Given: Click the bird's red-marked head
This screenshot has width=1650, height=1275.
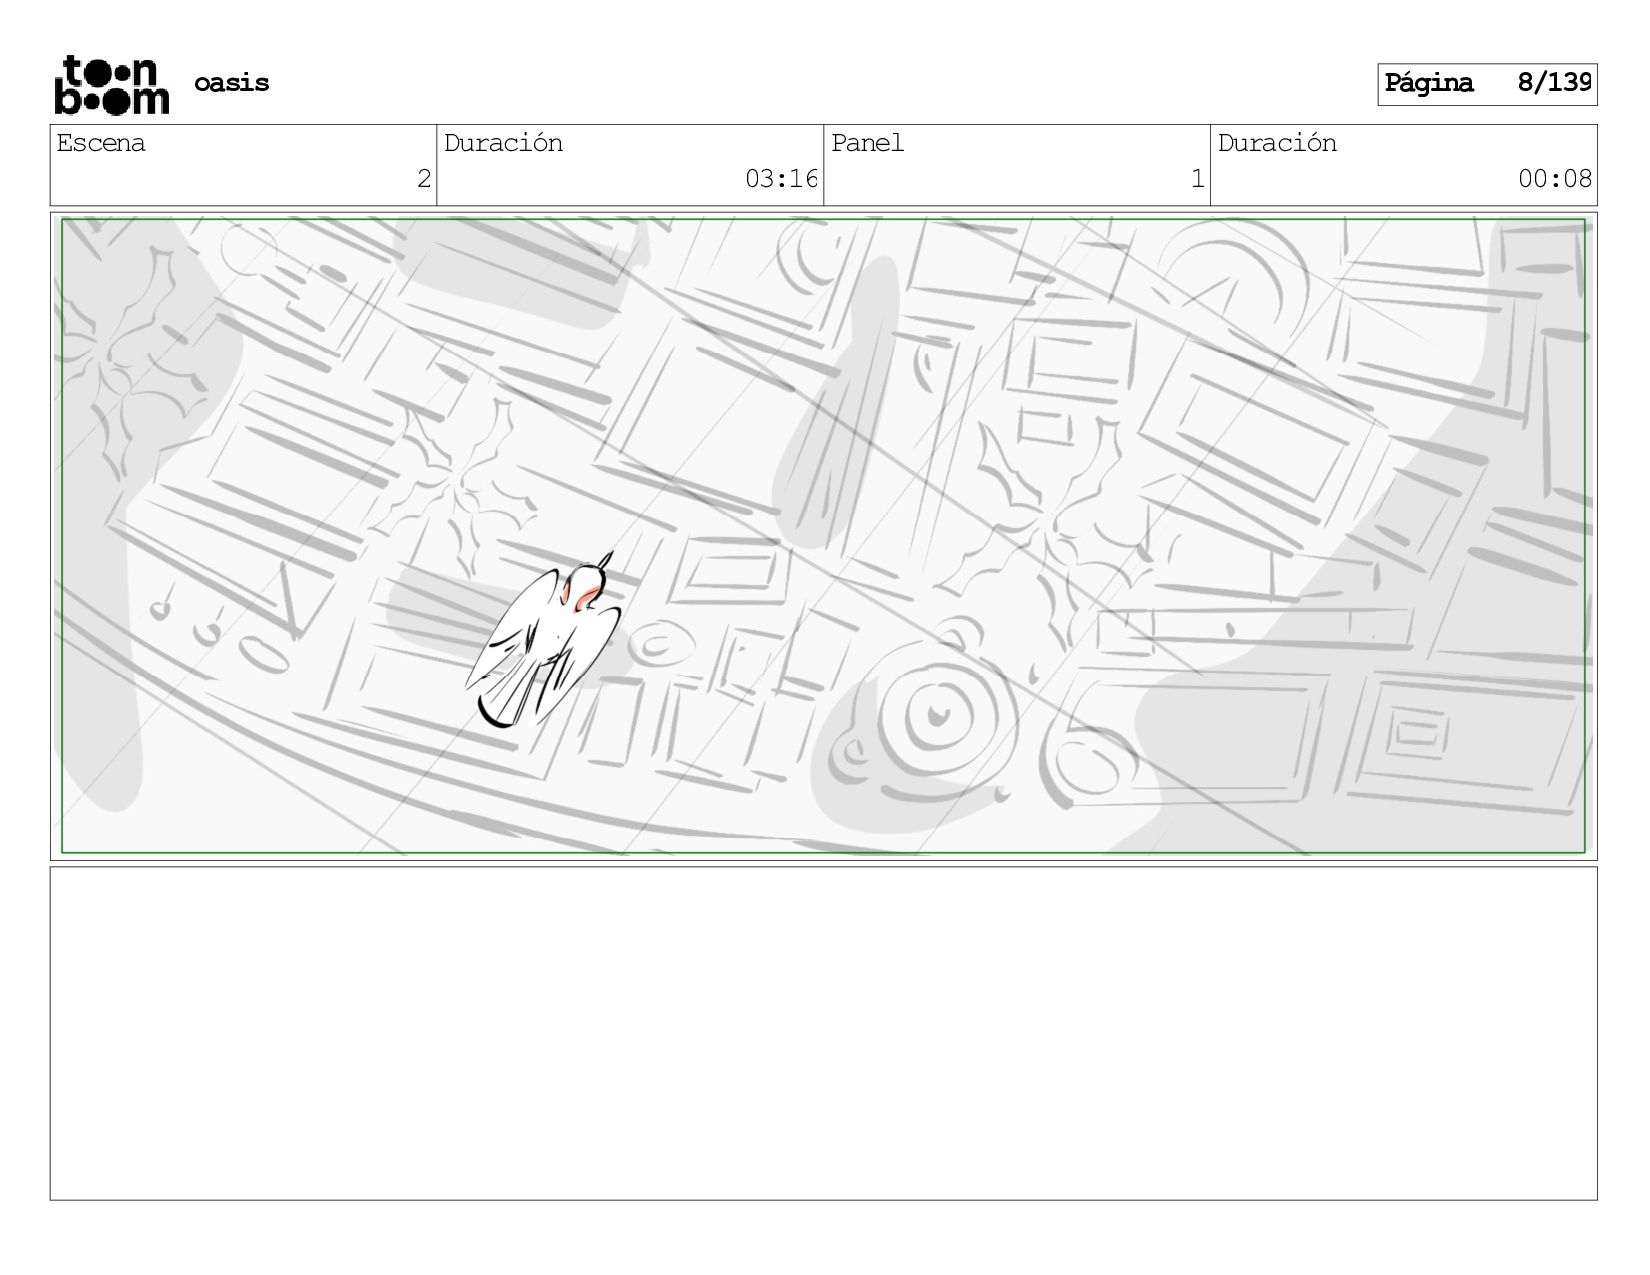Looking at the screenshot, I should click(584, 588).
